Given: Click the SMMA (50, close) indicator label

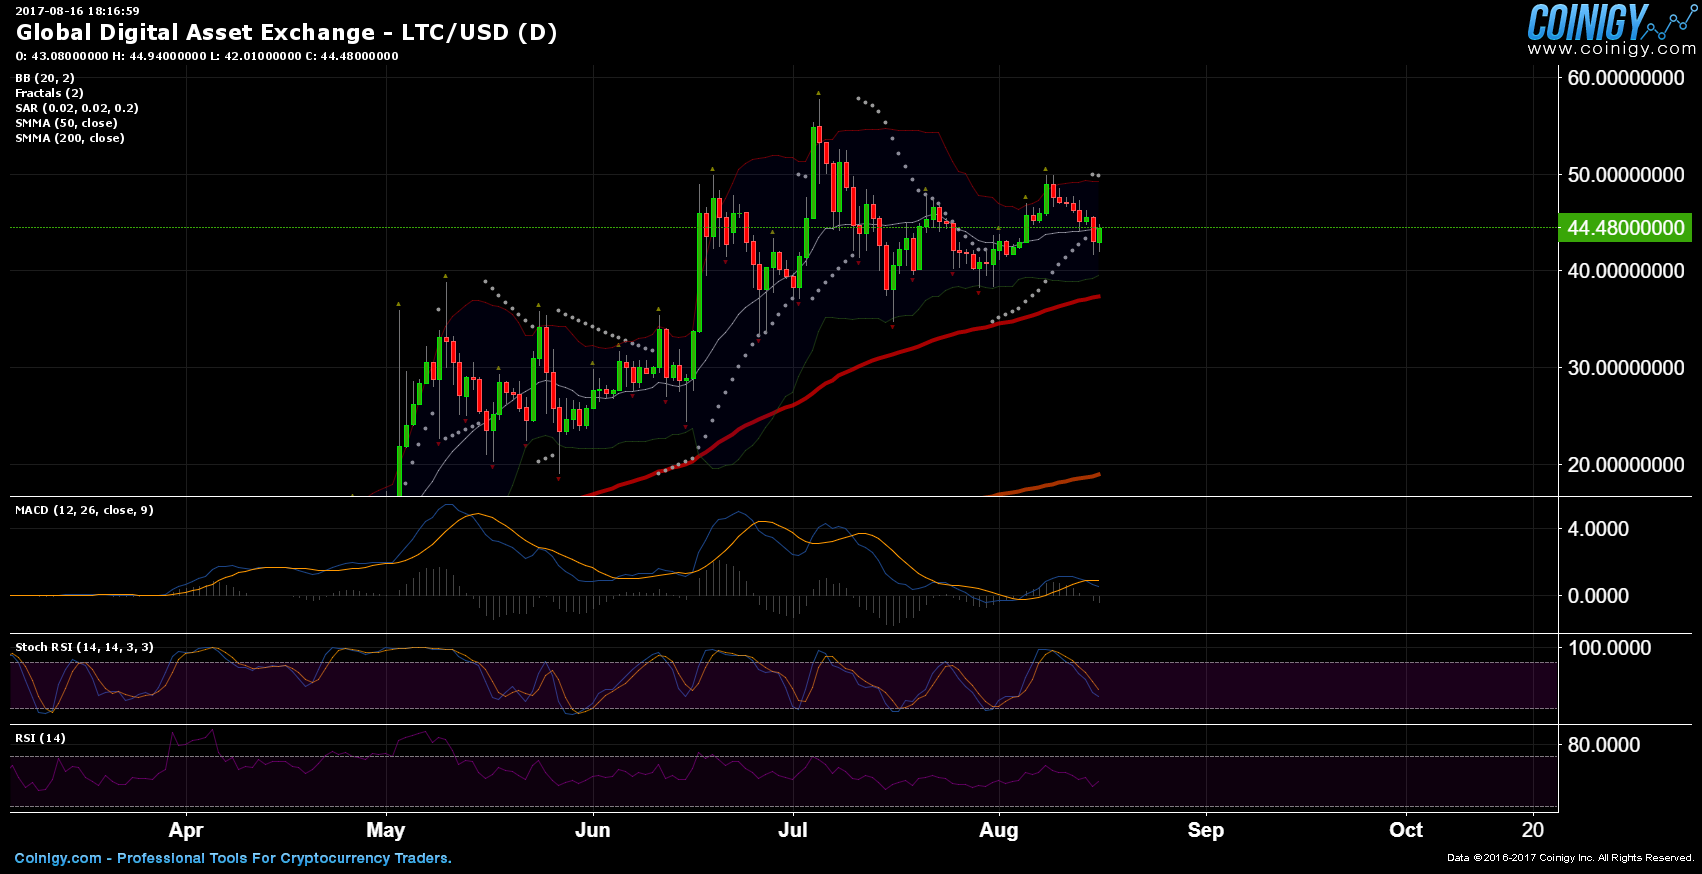Looking at the screenshot, I should coord(66,123).
